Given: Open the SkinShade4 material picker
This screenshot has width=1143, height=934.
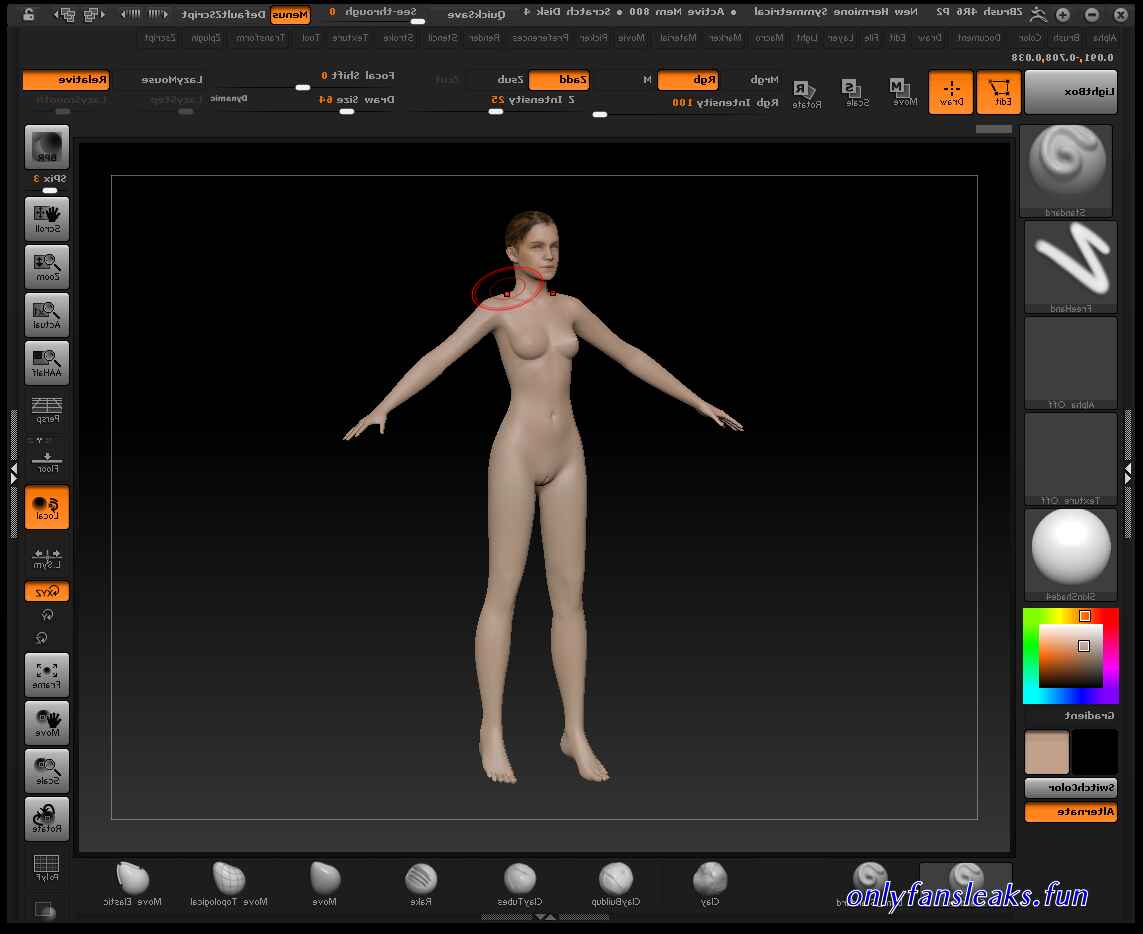Looking at the screenshot, I should (x=1071, y=555).
